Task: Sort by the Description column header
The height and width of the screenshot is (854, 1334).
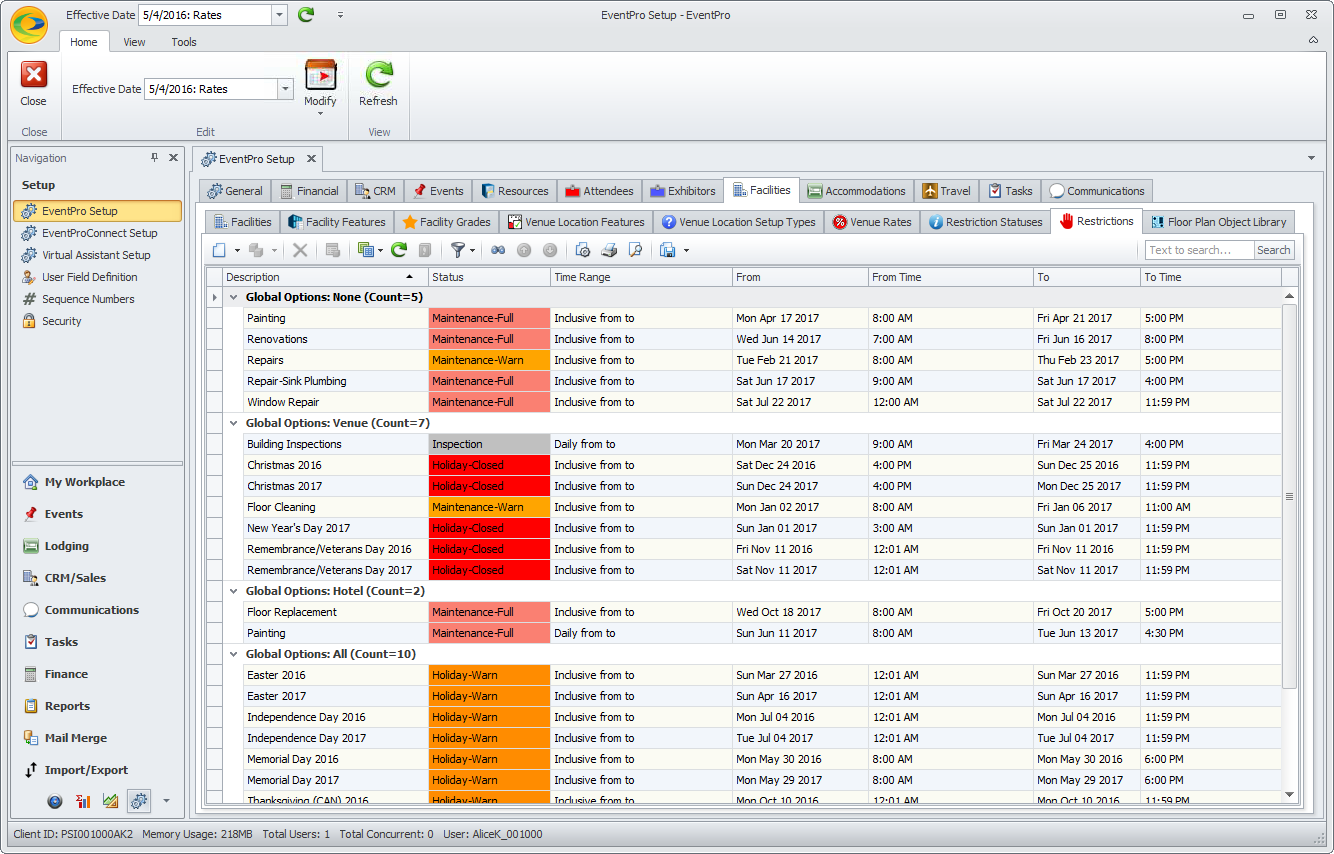Action: click(x=325, y=277)
